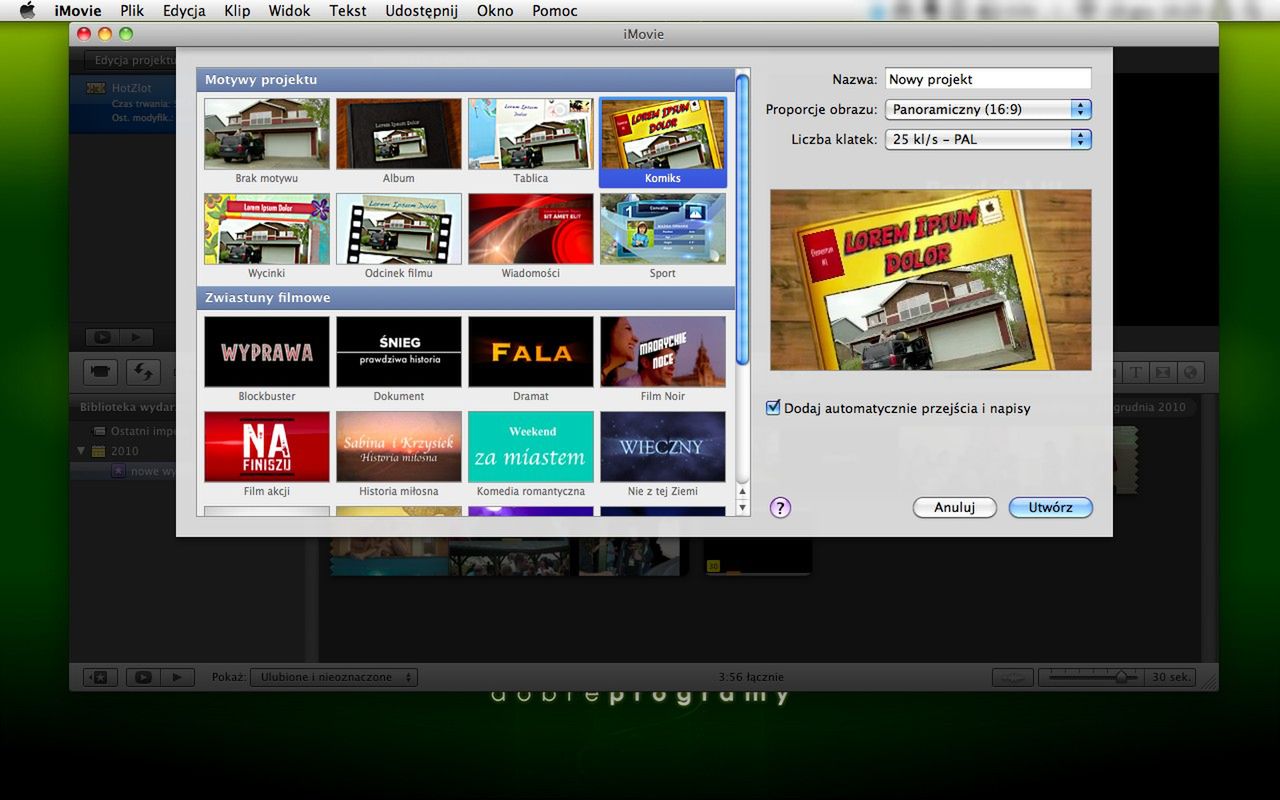Open the Plik menu
Viewport: 1280px width, 800px height.
132,11
